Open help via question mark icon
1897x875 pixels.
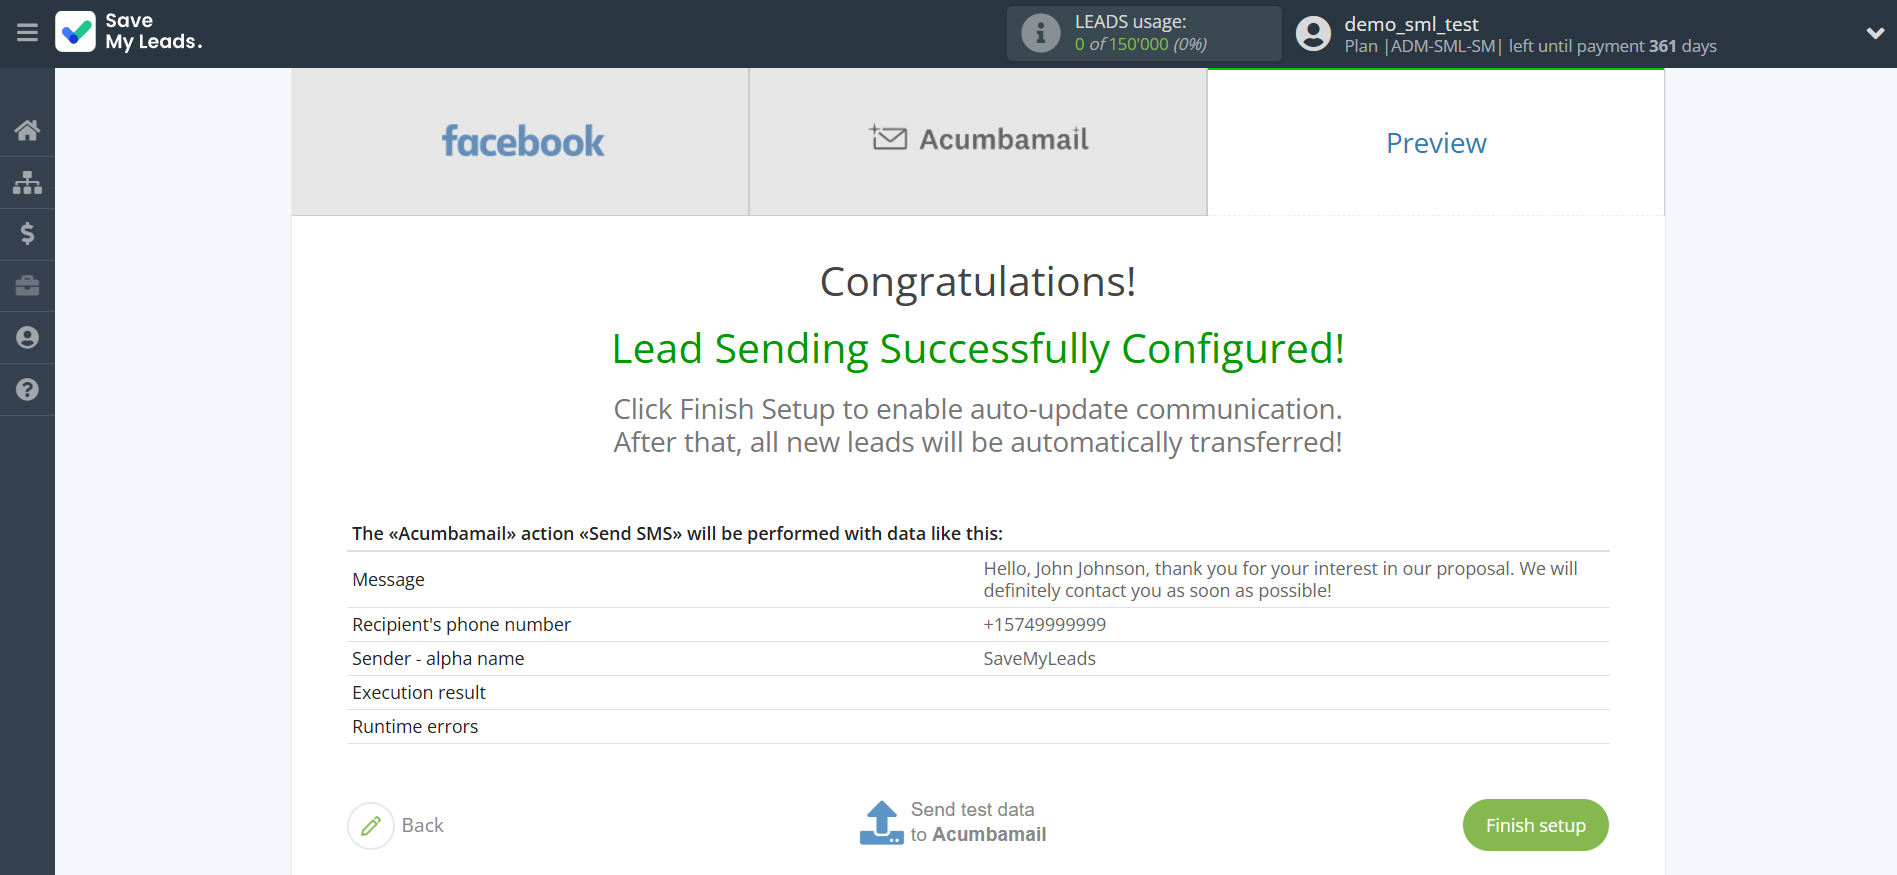pos(27,390)
